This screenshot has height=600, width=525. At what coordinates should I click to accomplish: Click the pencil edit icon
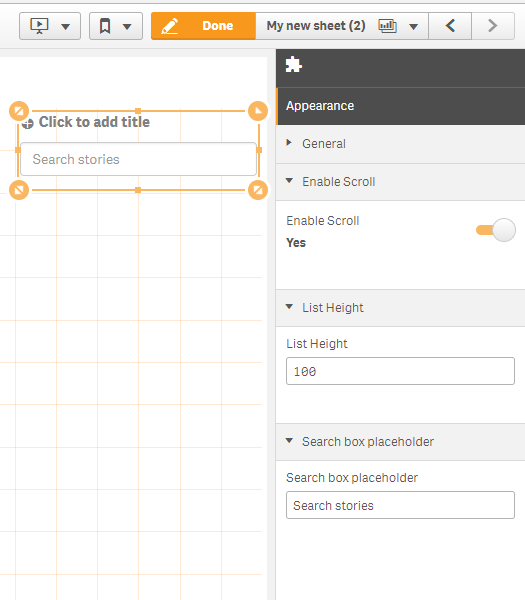pos(170,26)
